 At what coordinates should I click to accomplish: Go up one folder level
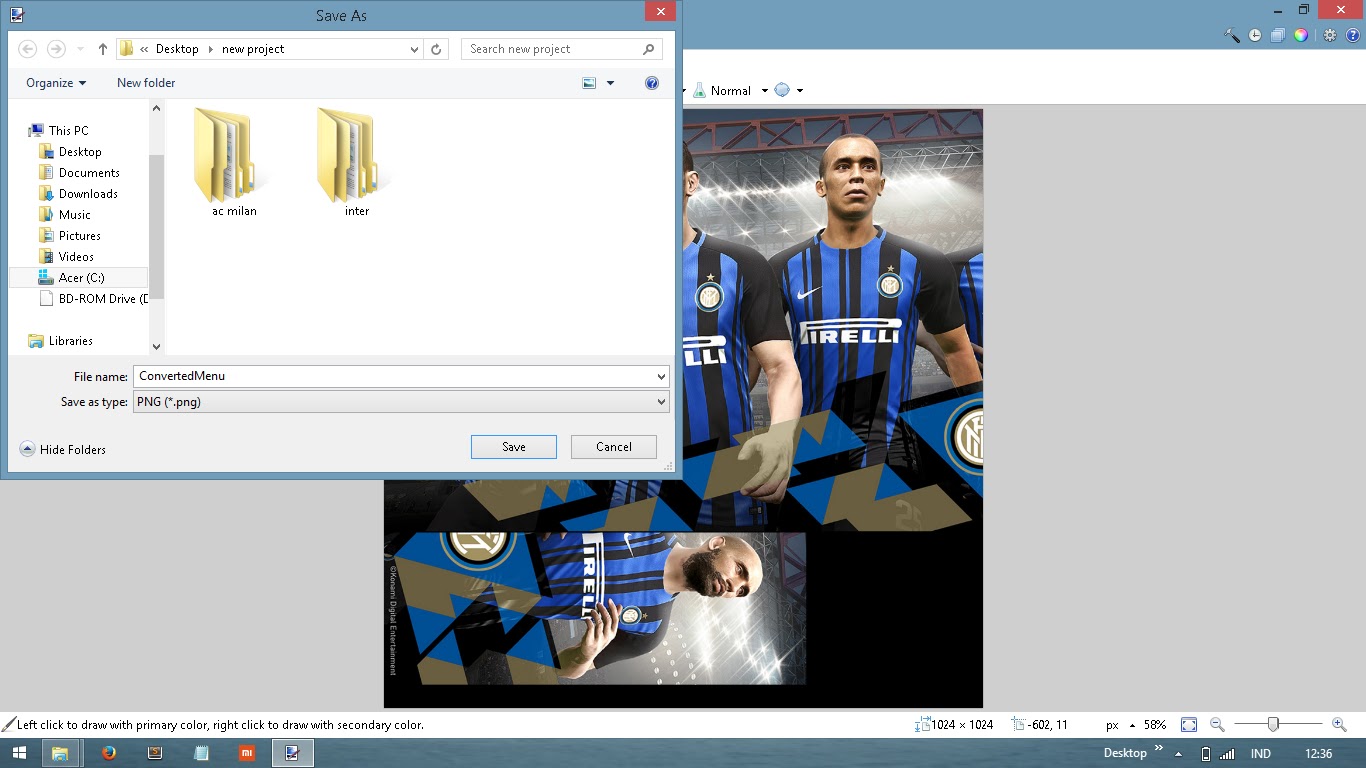tap(102, 49)
